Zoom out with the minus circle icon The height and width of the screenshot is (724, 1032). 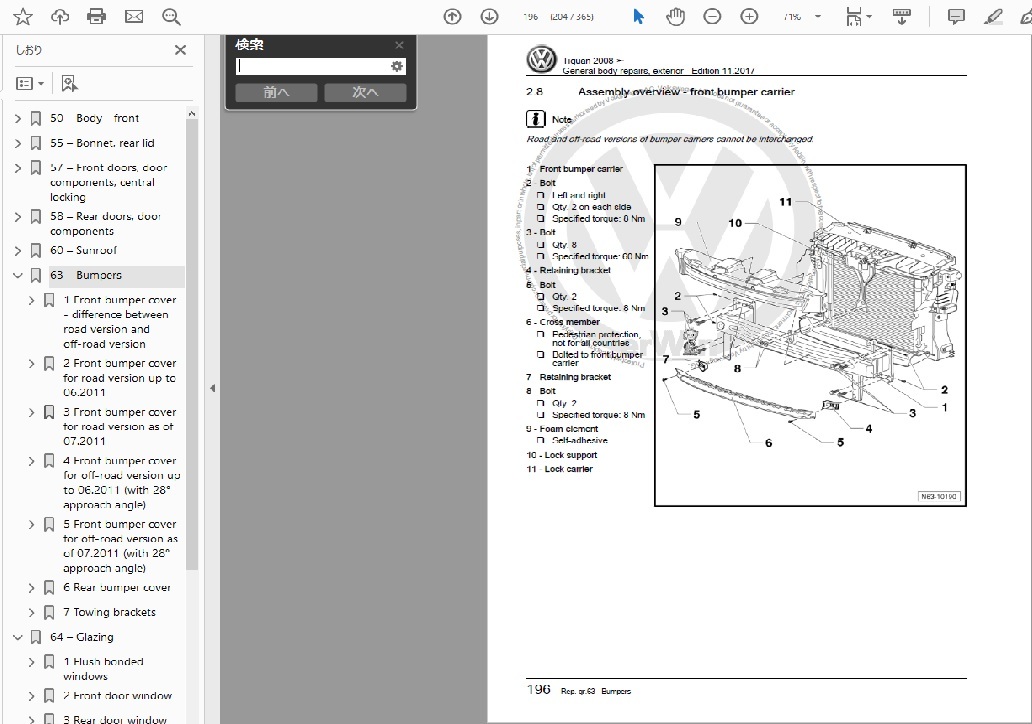point(712,17)
